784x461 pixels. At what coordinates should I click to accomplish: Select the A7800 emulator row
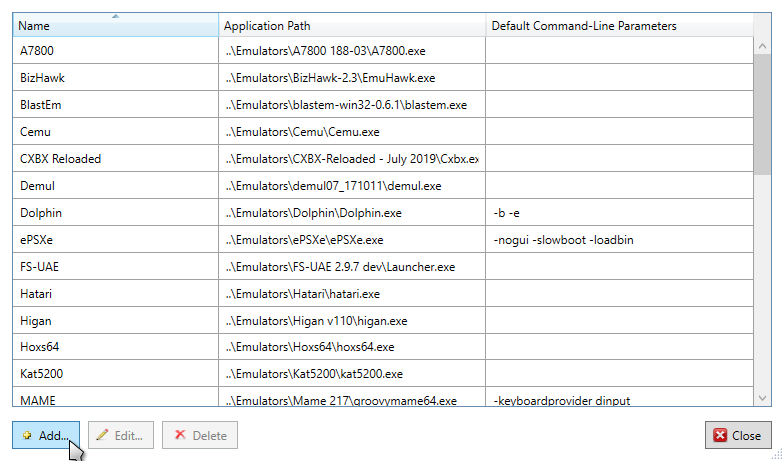point(383,50)
